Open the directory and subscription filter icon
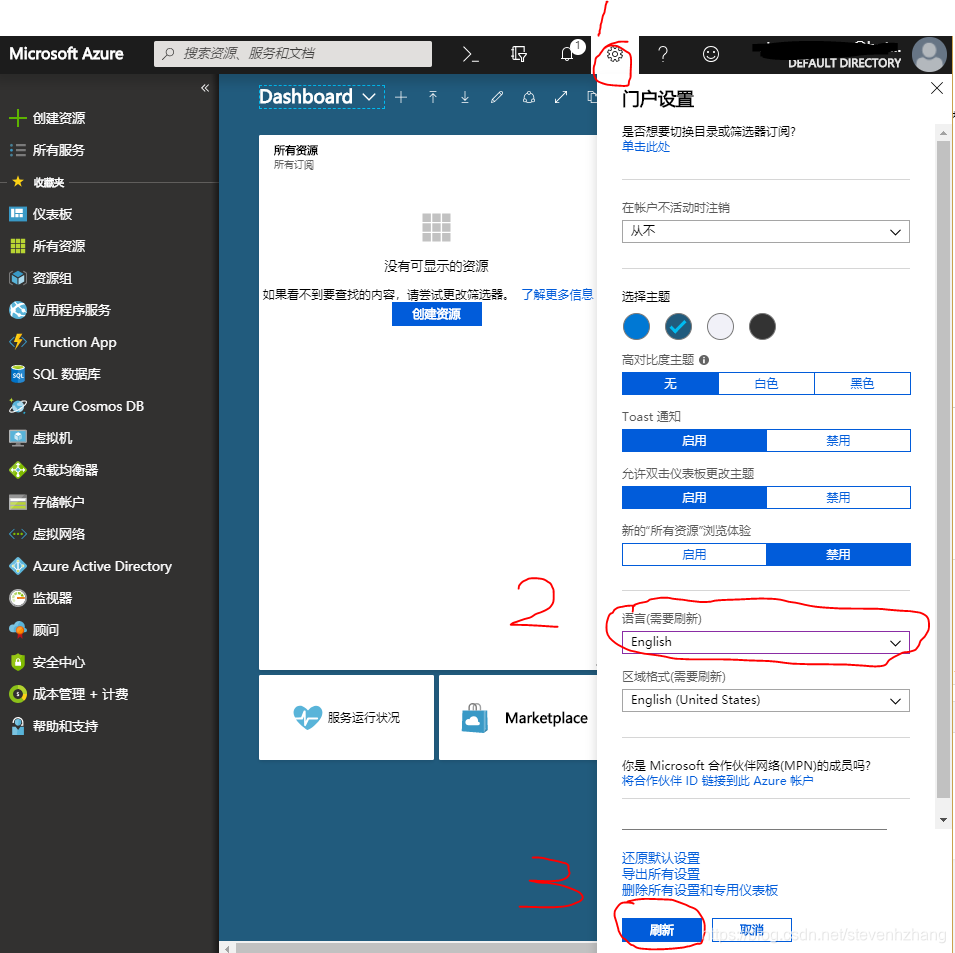This screenshot has width=955, height=953. coord(518,54)
